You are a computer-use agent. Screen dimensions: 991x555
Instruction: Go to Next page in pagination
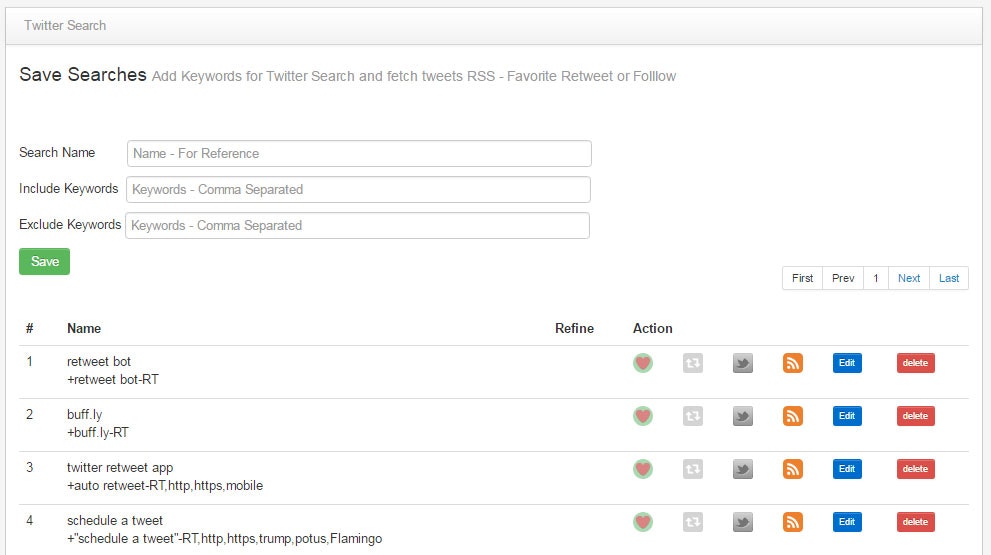pyautogui.click(x=909, y=278)
